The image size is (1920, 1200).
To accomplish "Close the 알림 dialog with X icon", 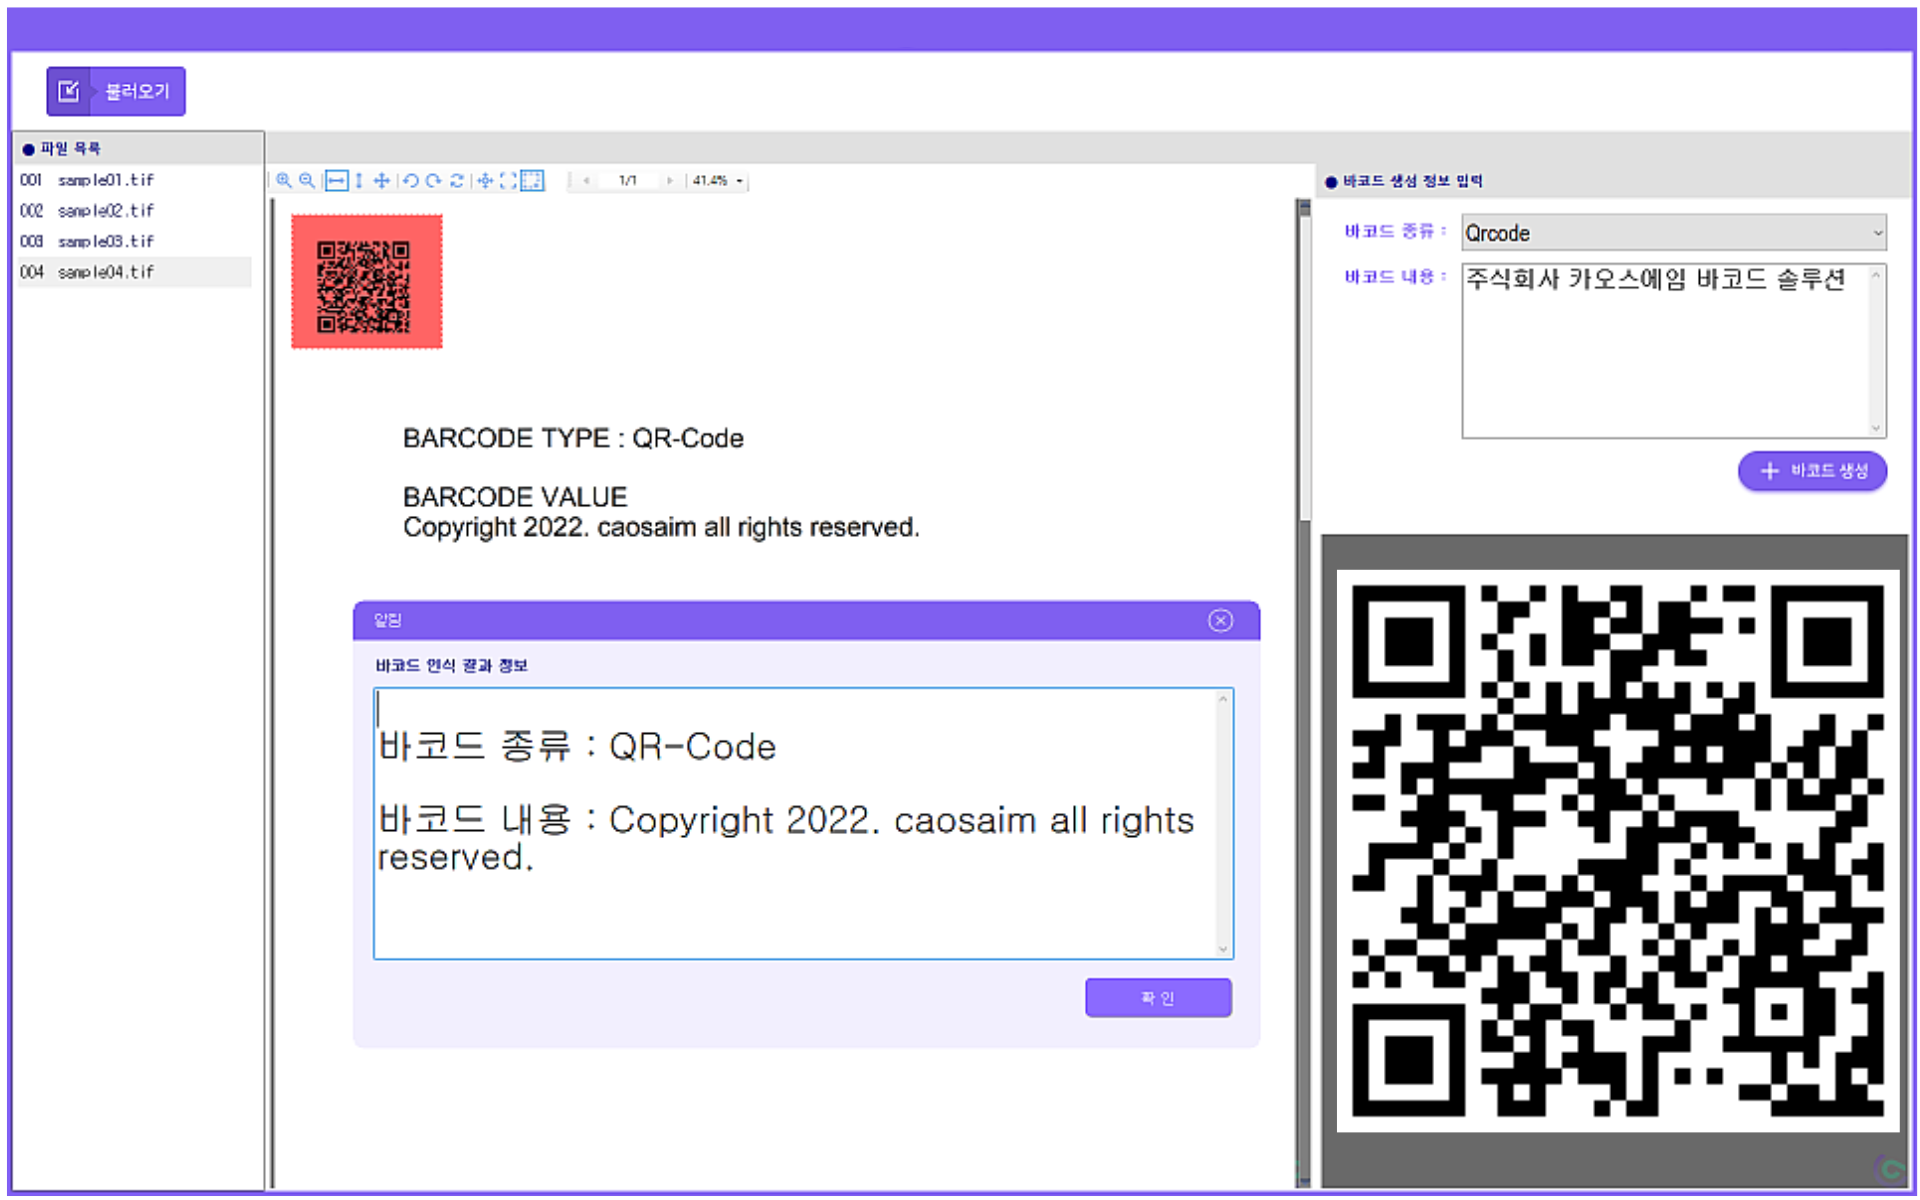I will point(1220,621).
